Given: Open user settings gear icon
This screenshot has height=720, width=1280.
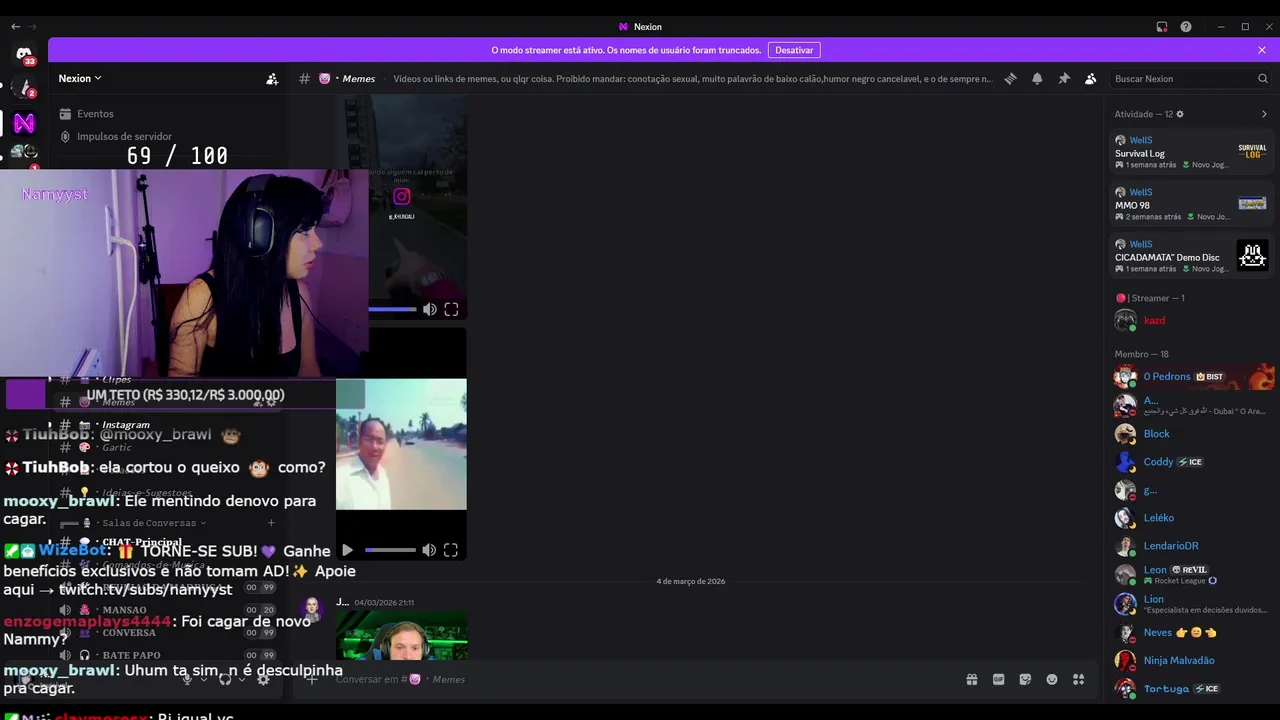Looking at the screenshot, I should pos(263,679).
